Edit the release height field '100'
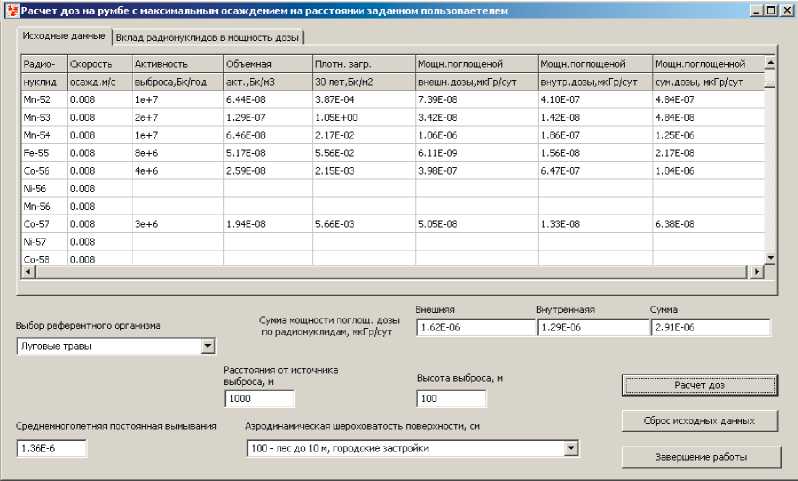This screenshot has width=798, height=481. [x=451, y=399]
